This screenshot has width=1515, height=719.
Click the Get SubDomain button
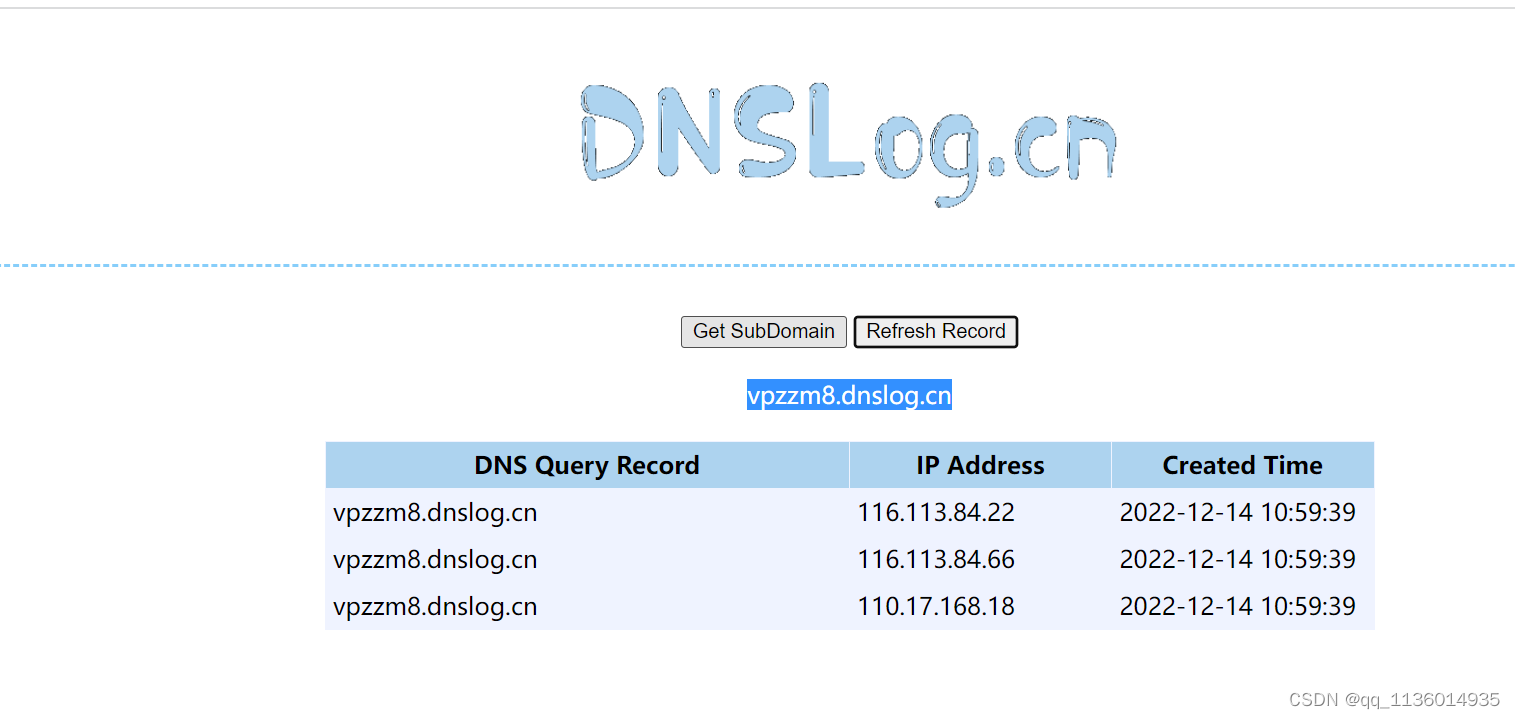point(764,332)
